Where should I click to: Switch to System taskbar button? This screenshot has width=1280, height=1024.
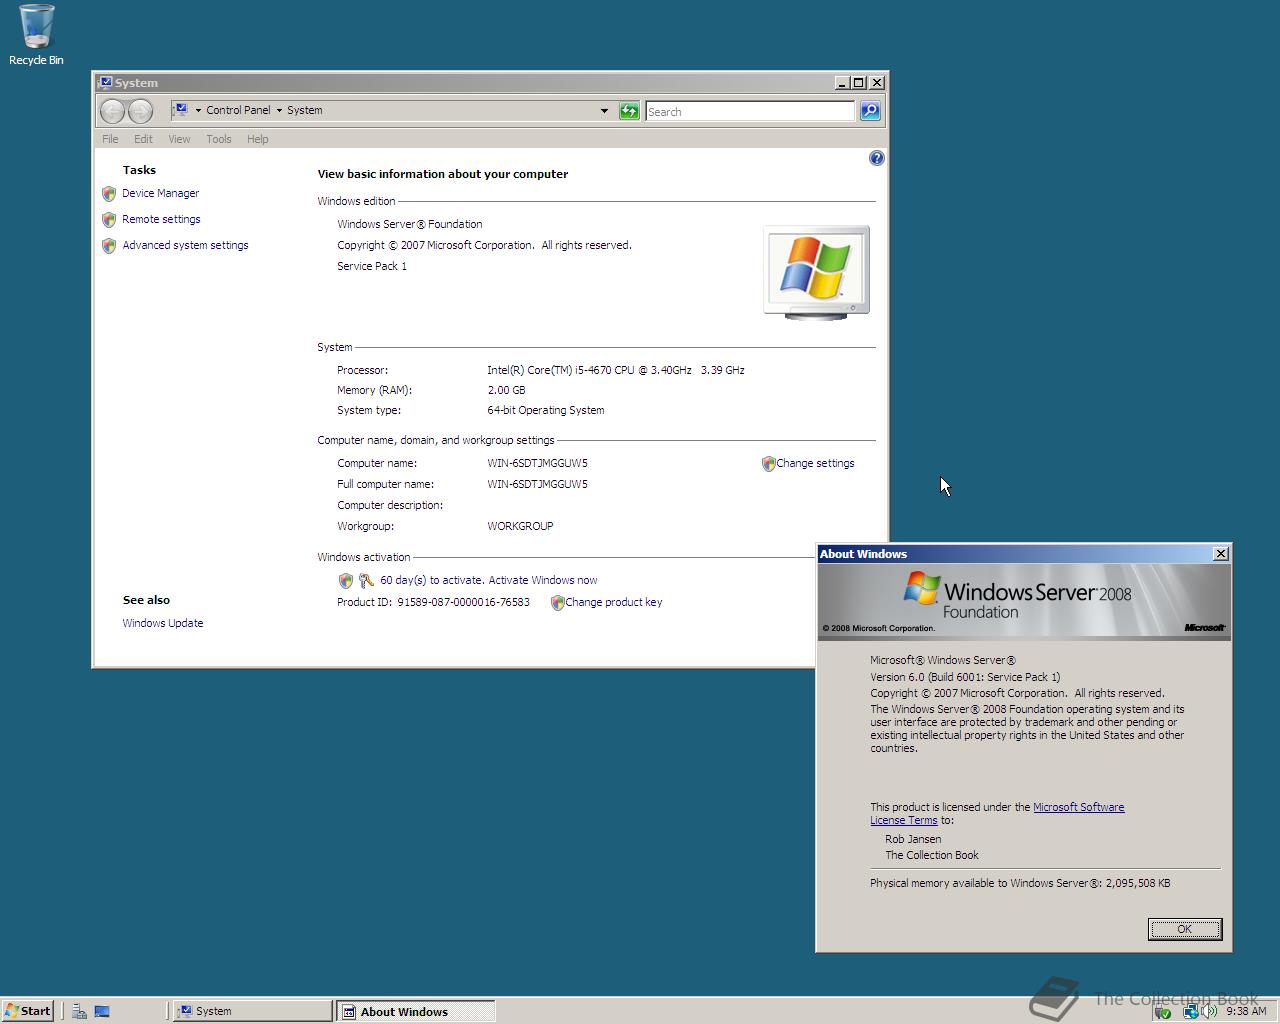253,1011
